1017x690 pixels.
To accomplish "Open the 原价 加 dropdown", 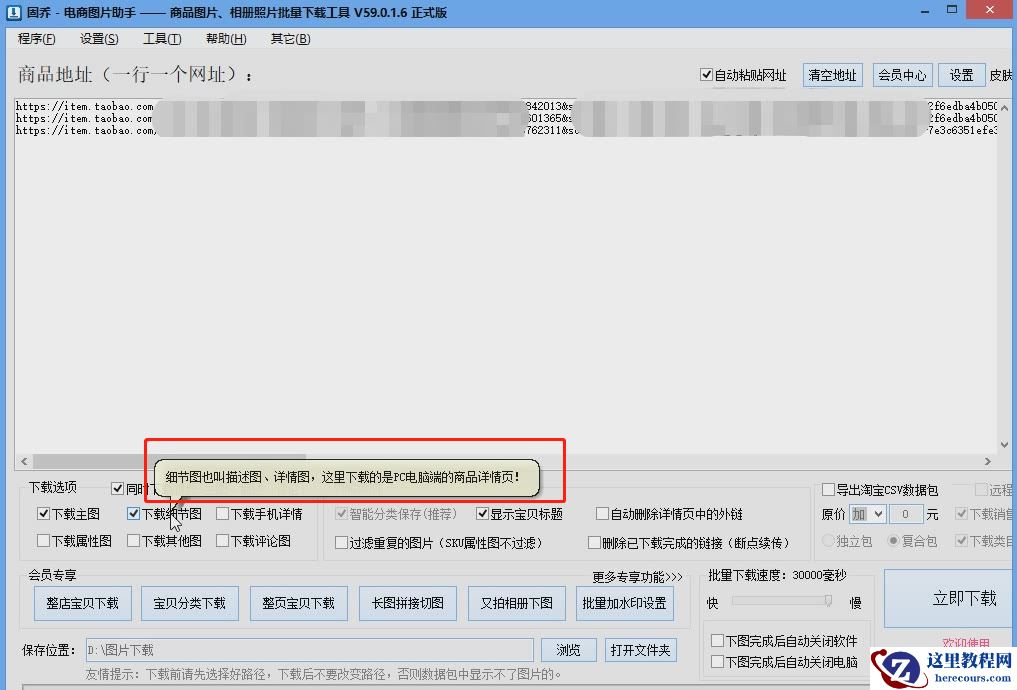I will click(x=866, y=513).
